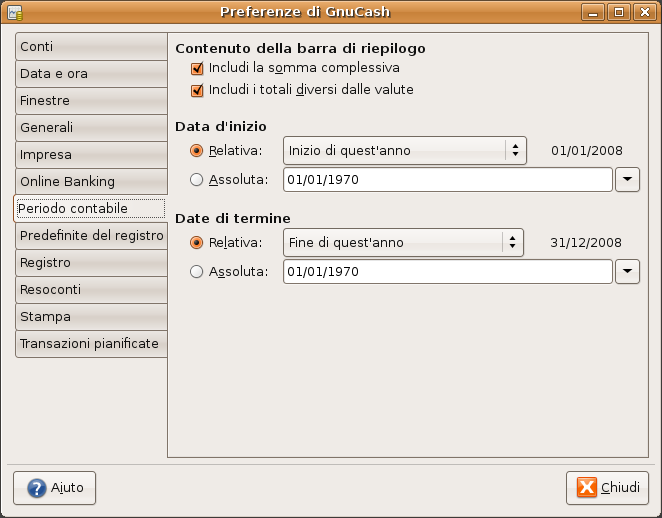Viewport: 662px width, 518px height.
Task: Open the Inizio di quest'anno dropdown
Action: [404, 150]
